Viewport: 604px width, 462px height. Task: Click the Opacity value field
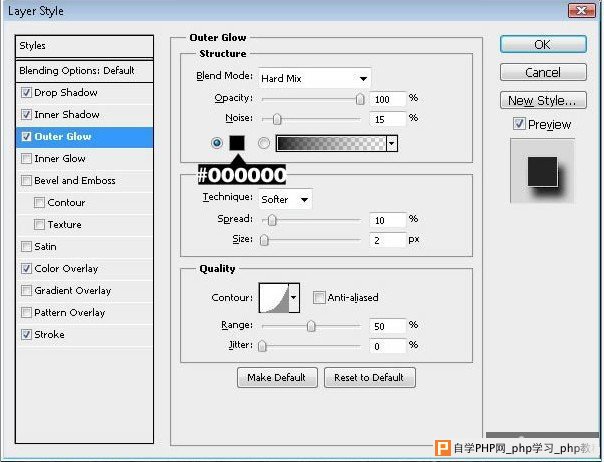pyautogui.click(x=387, y=99)
